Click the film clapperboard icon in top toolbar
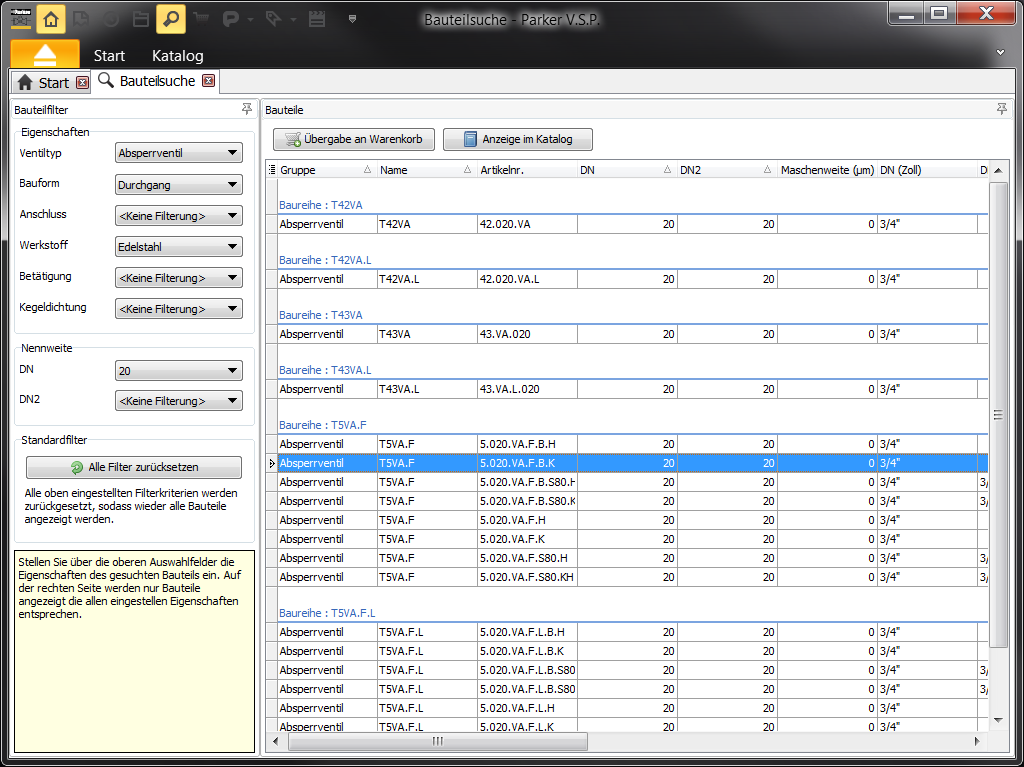 (317, 18)
